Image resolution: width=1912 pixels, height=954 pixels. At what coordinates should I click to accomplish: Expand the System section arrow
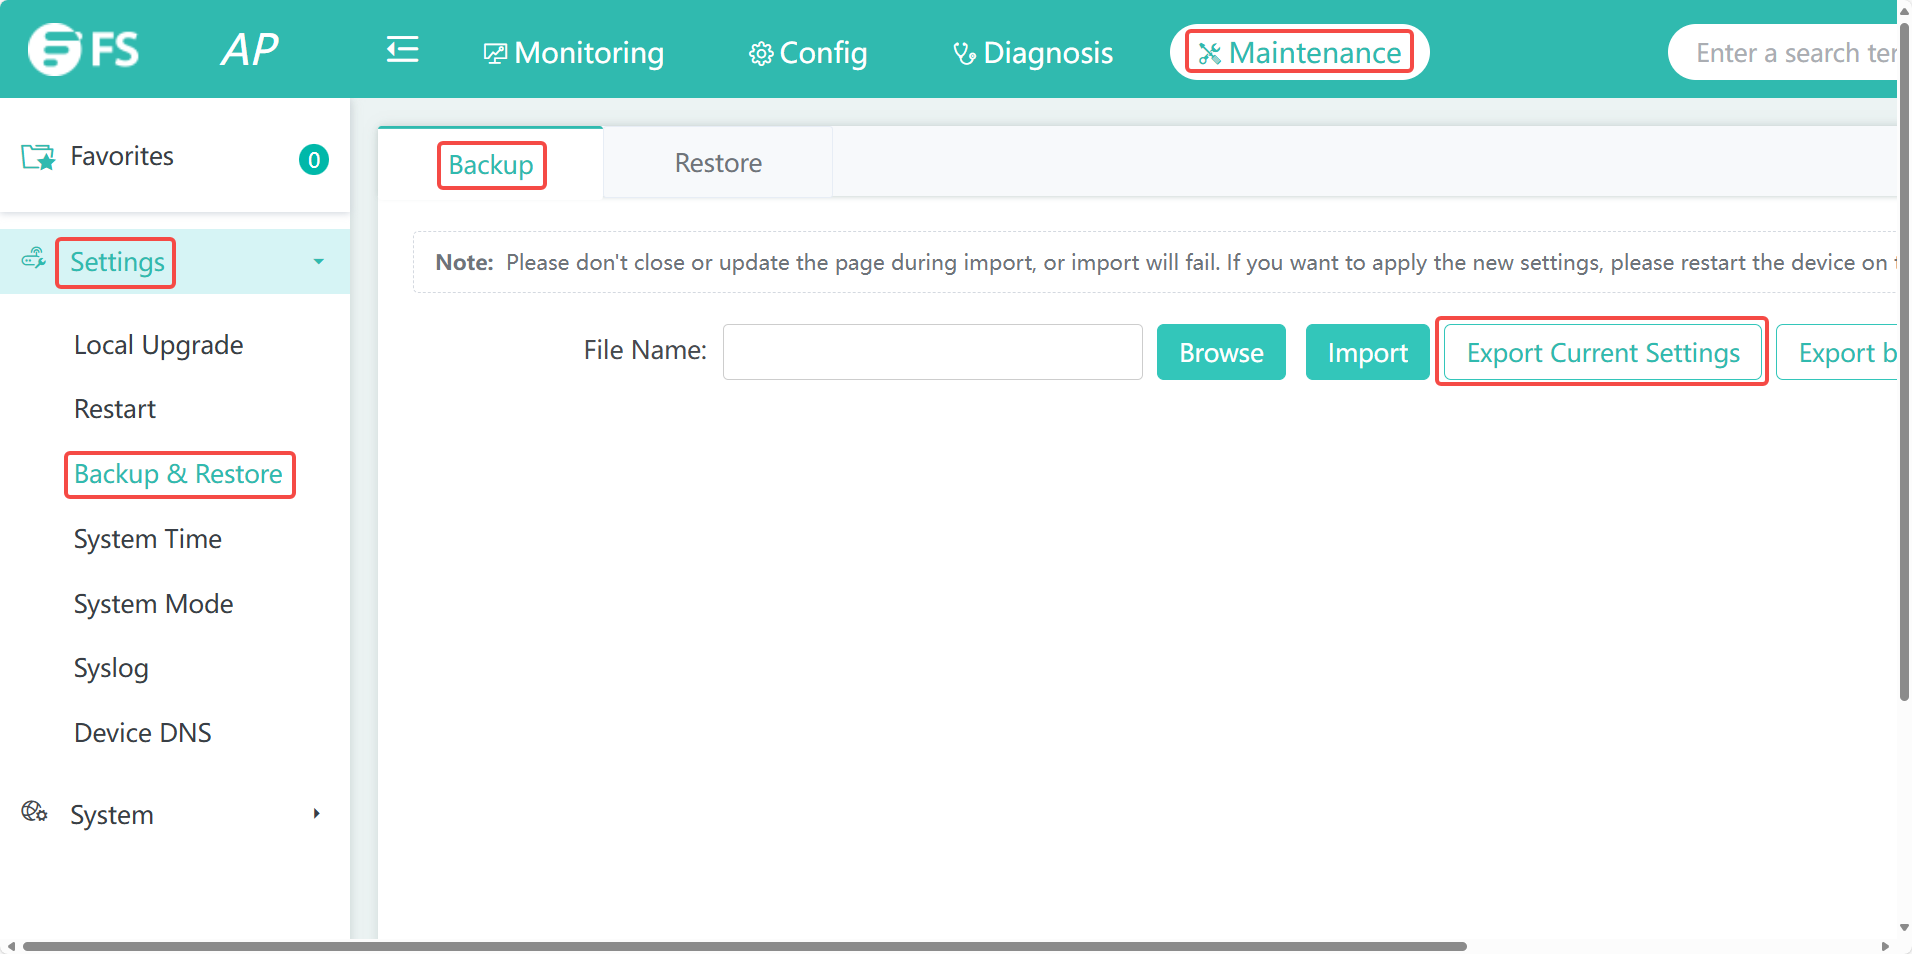[x=316, y=814]
